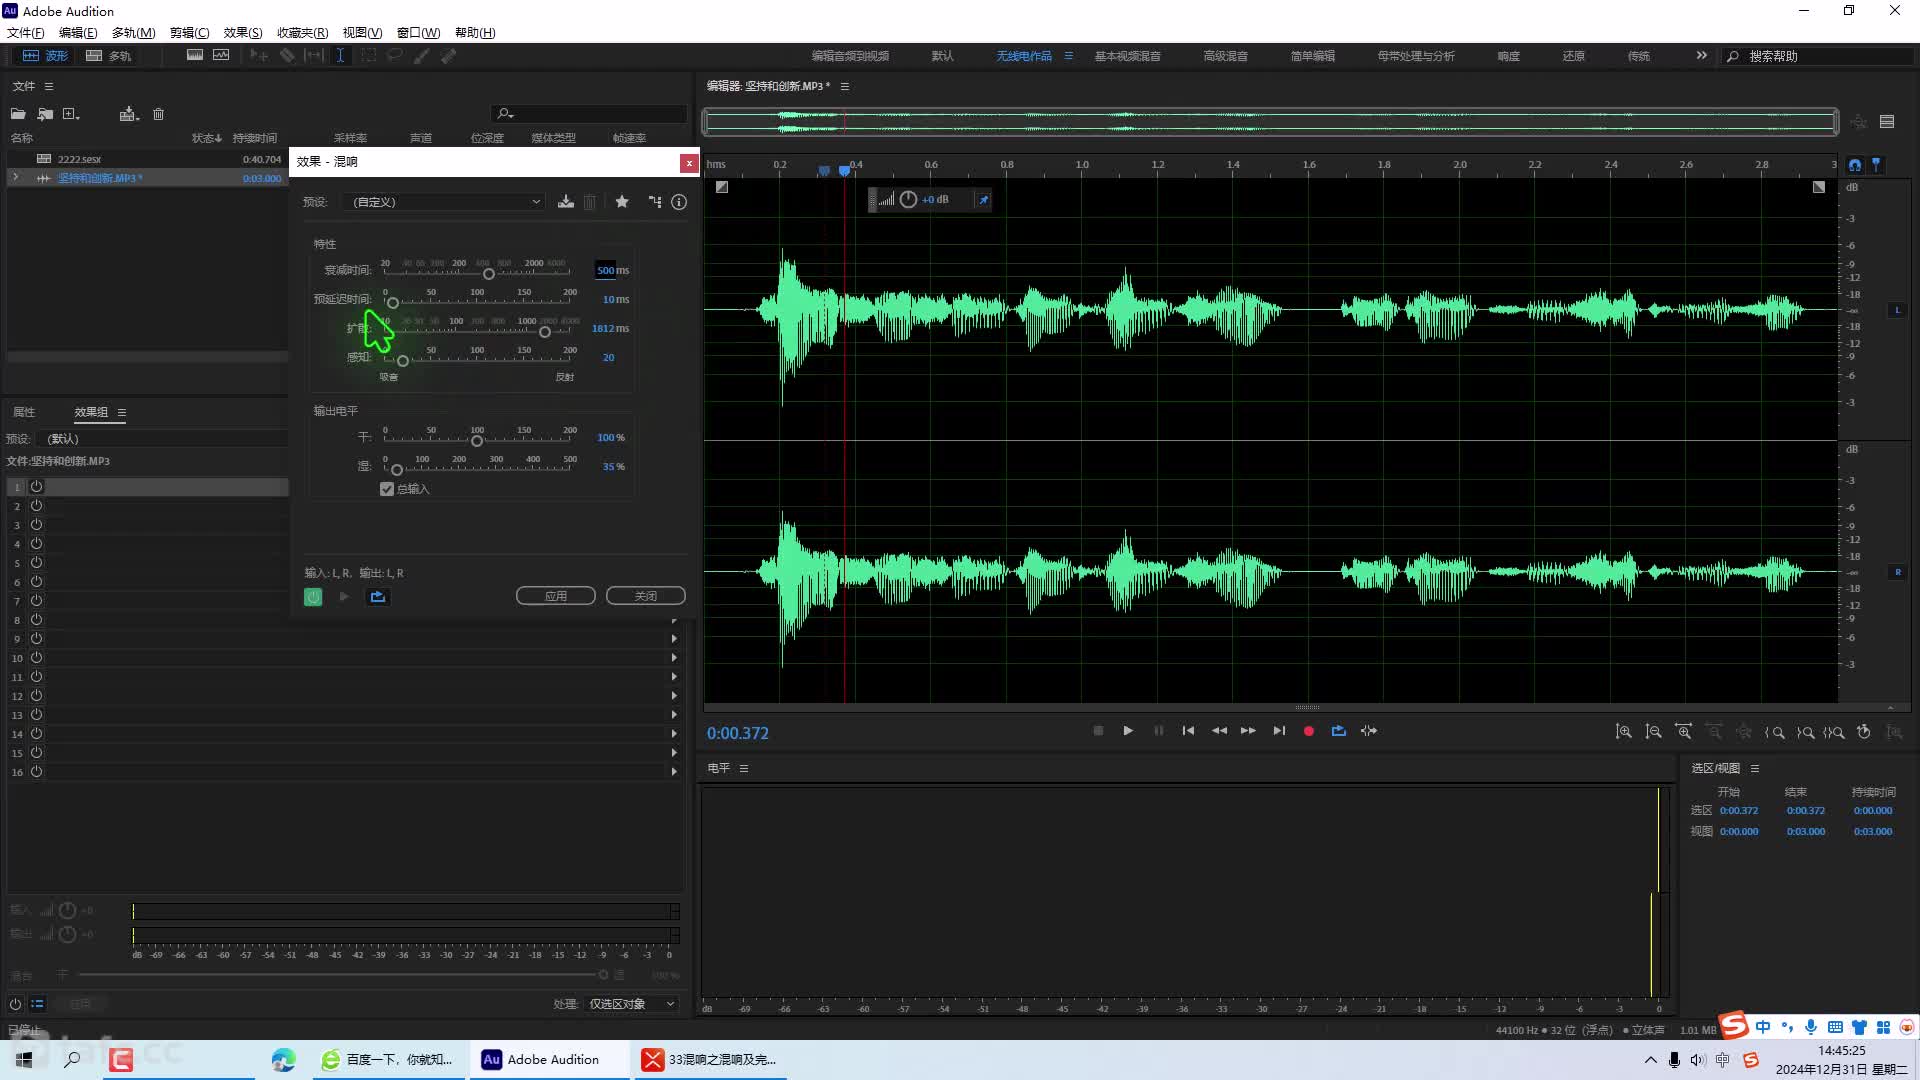The width and height of the screenshot is (1920, 1080).
Task: Toggle effects rack main power button
Action: click(15, 1004)
